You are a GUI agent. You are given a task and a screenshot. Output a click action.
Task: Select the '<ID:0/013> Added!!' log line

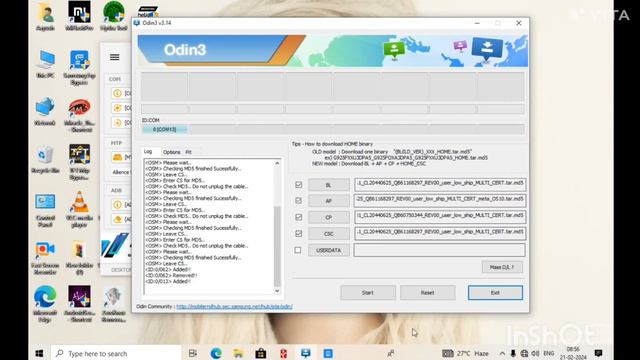(168, 281)
